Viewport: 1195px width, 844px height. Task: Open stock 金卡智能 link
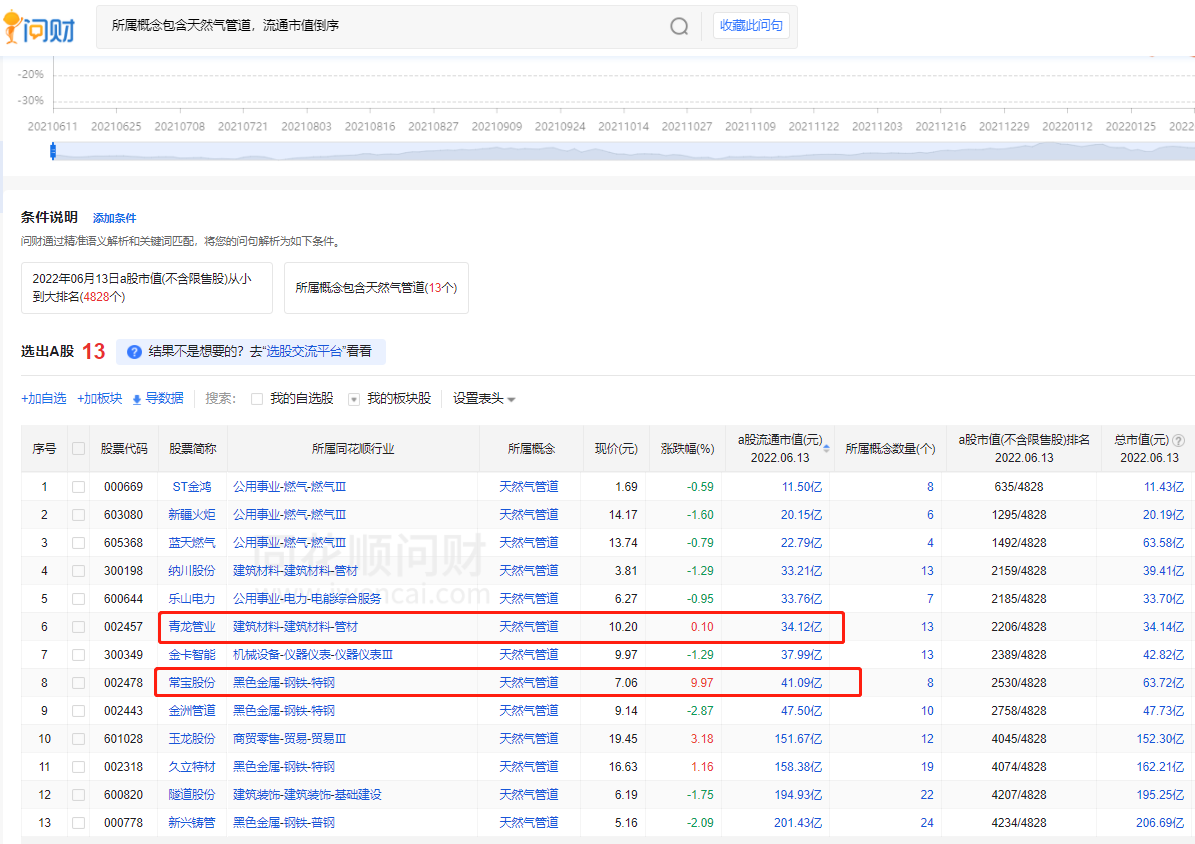[192, 654]
